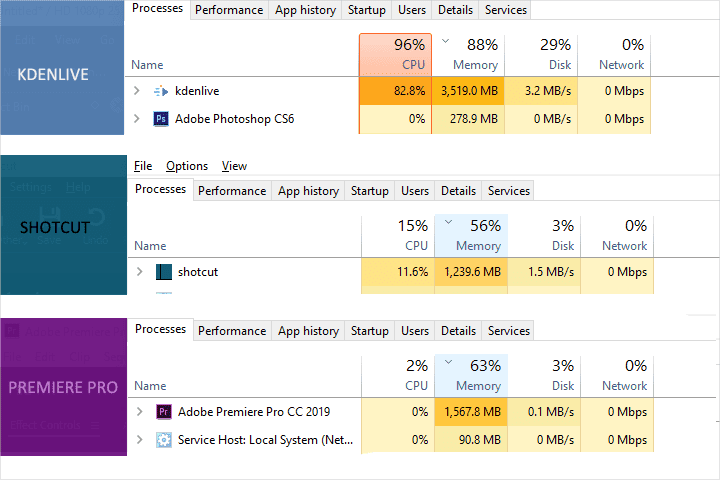Click the 63% Memory column header
720x480 pixels.
tap(470, 375)
